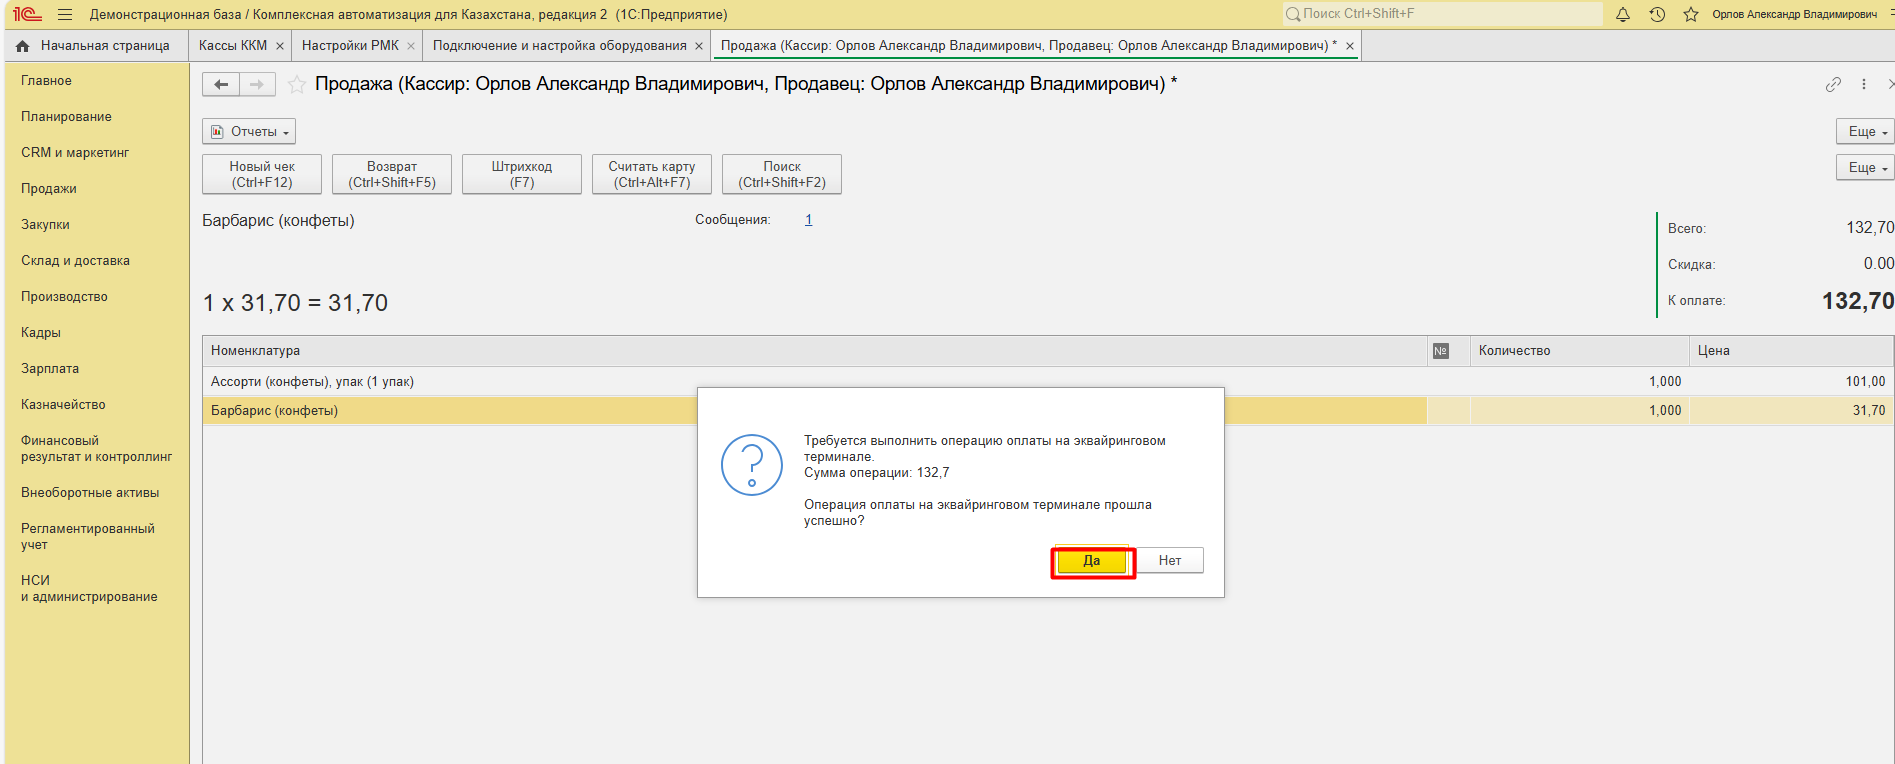Add the Продажа form to favorites
The width and height of the screenshot is (1895, 764).
coord(297,85)
